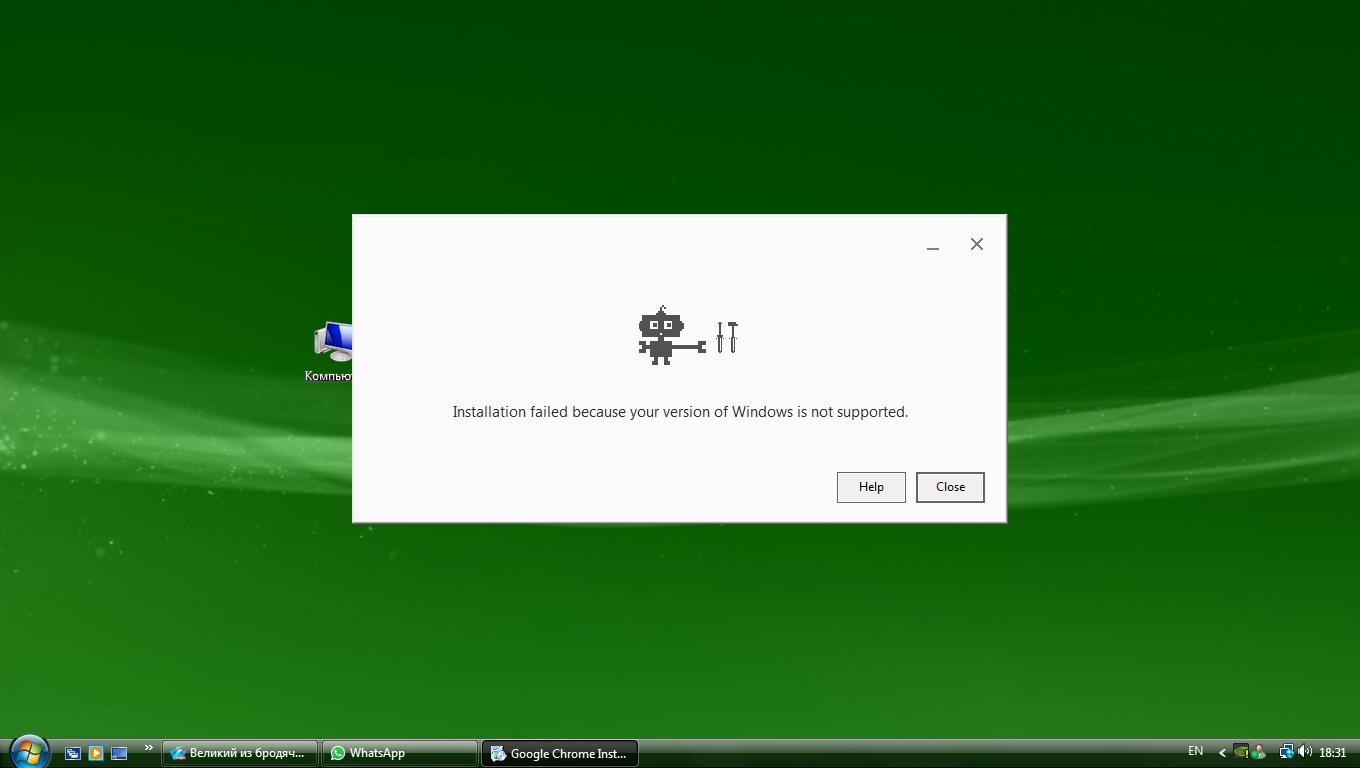Click the NVIDIA tray icon
Image resolution: width=1360 pixels, height=768 pixels.
[x=1241, y=752]
